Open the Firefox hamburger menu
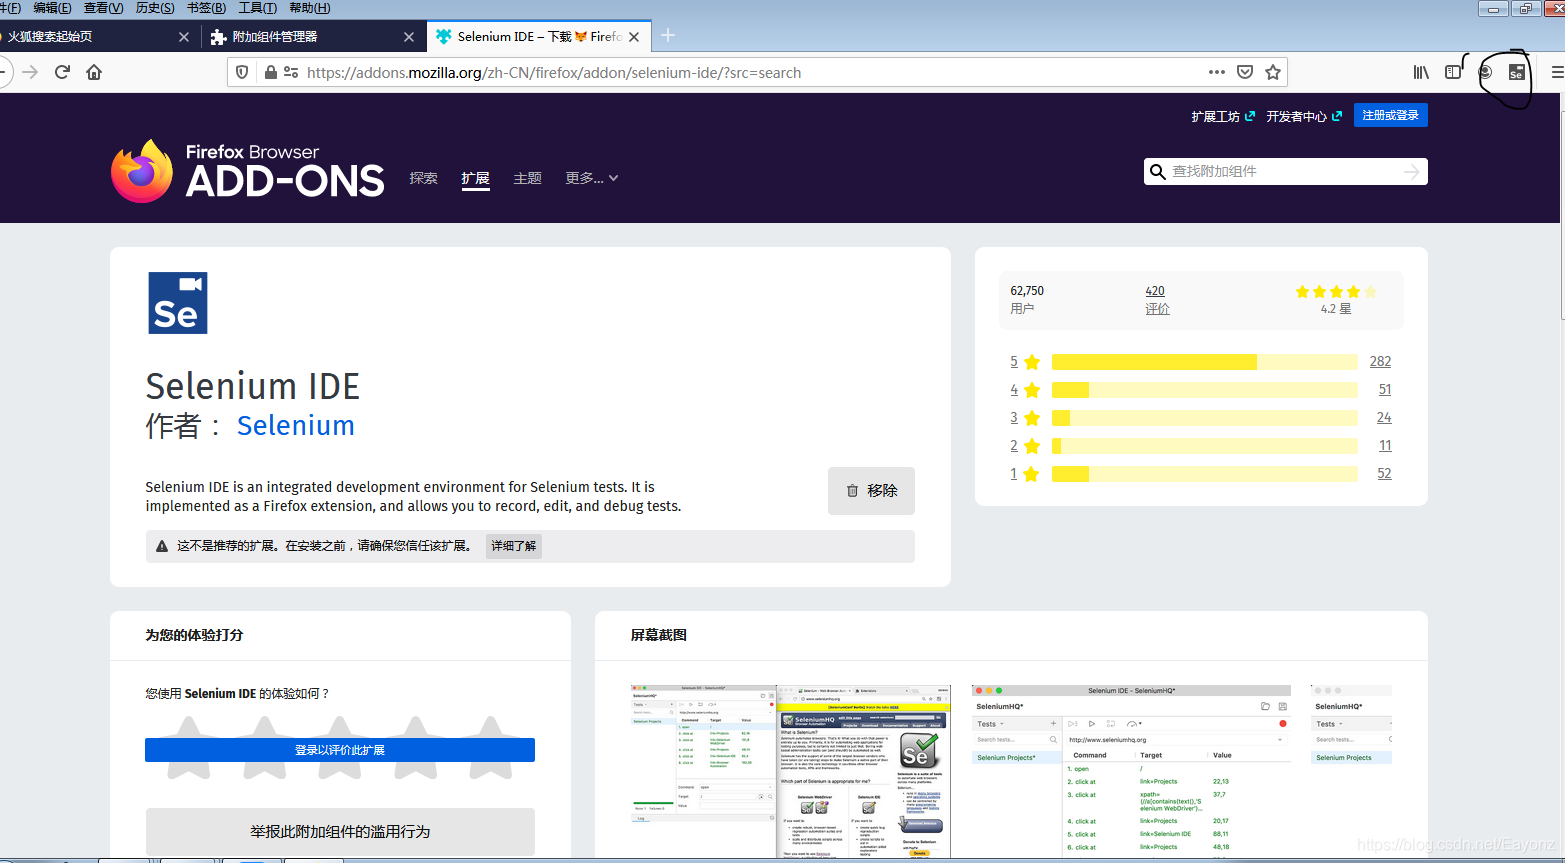Image resolution: width=1565 pixels, height=863 pixels. (x=1557, y=72)
